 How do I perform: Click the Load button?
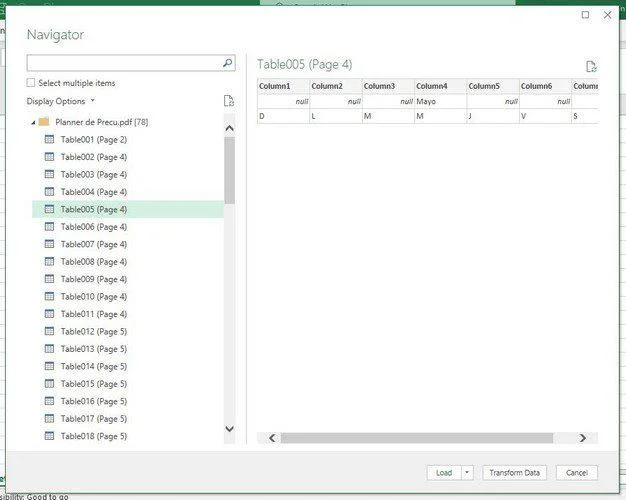[444, 472]
